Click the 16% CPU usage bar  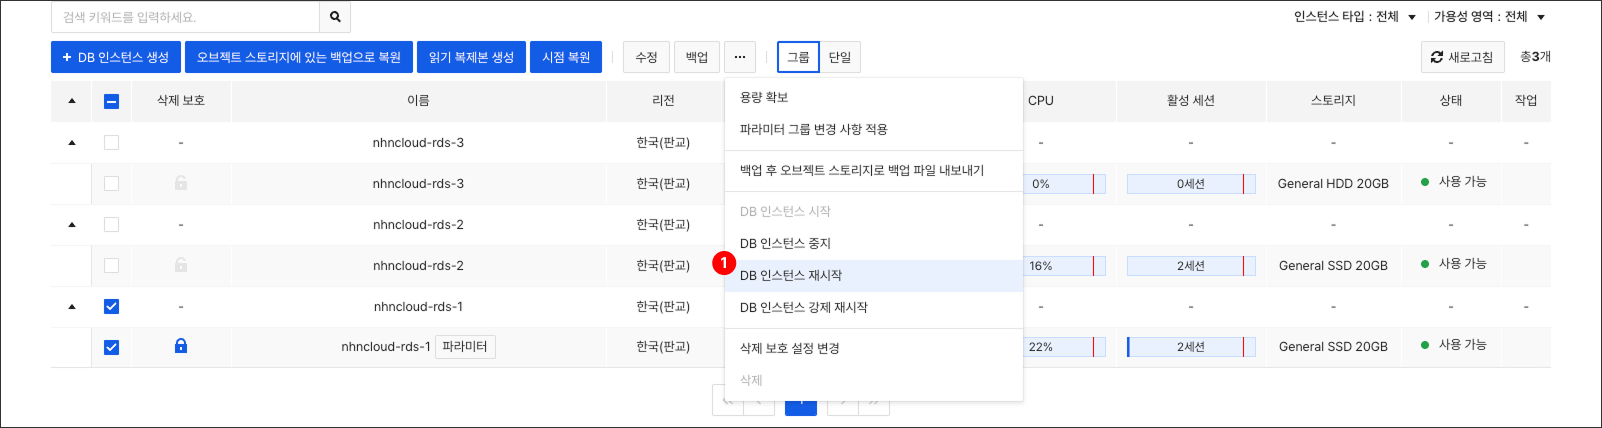[x=1067, y=266]
